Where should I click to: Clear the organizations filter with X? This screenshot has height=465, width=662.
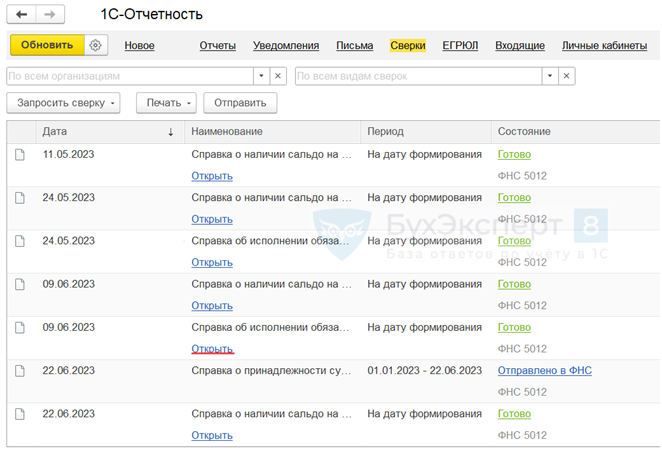[x=278, y=76]
